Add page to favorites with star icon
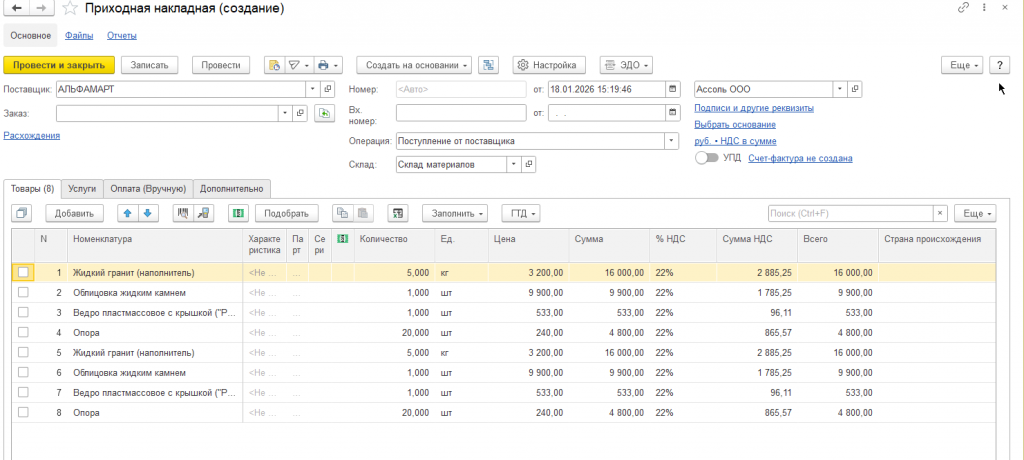Screen dimensions: 1024x460 coord(69,8)
